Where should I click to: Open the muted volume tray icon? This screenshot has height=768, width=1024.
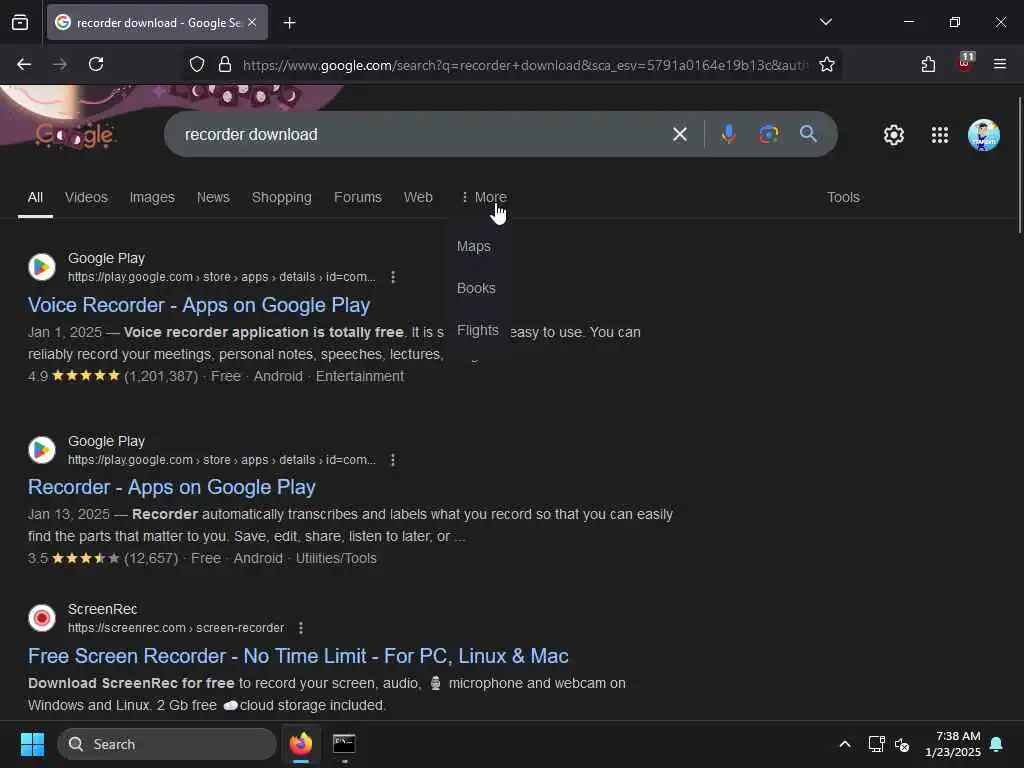[x=903, y=744]
